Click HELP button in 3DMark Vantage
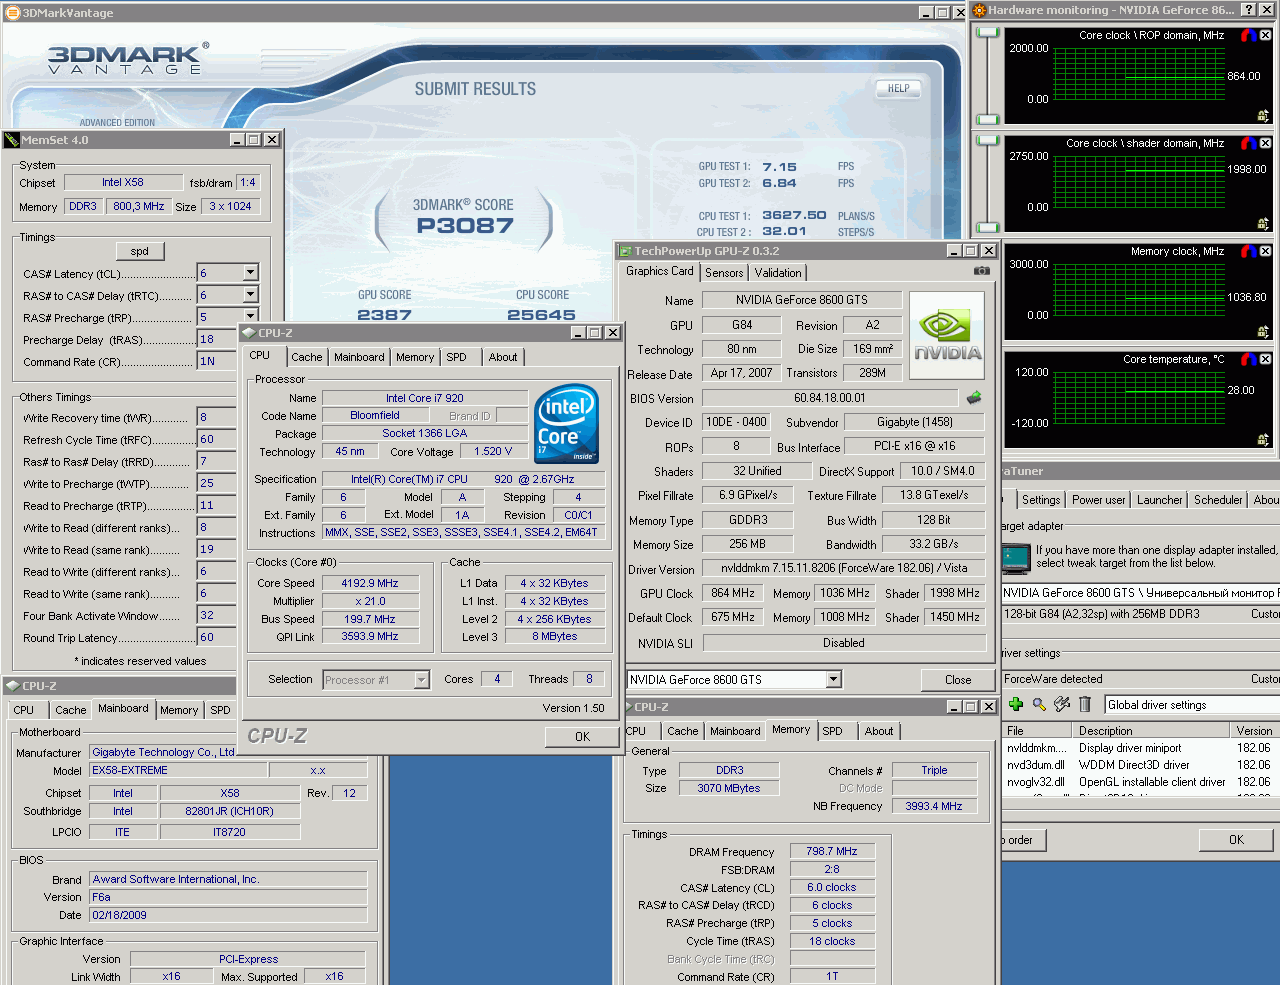Image resolution: width=1280 pixels, height=985 pixels. click(x=899, y=88)
